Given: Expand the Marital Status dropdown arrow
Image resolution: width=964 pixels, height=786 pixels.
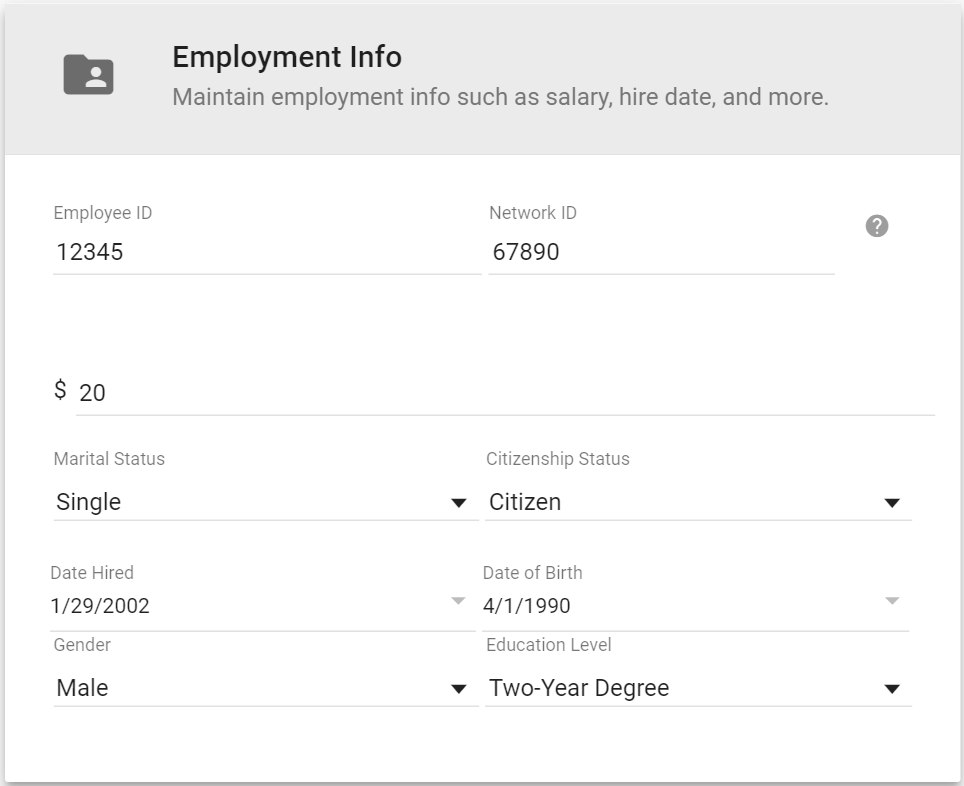Looking at the screenshot, I should 458,503.
